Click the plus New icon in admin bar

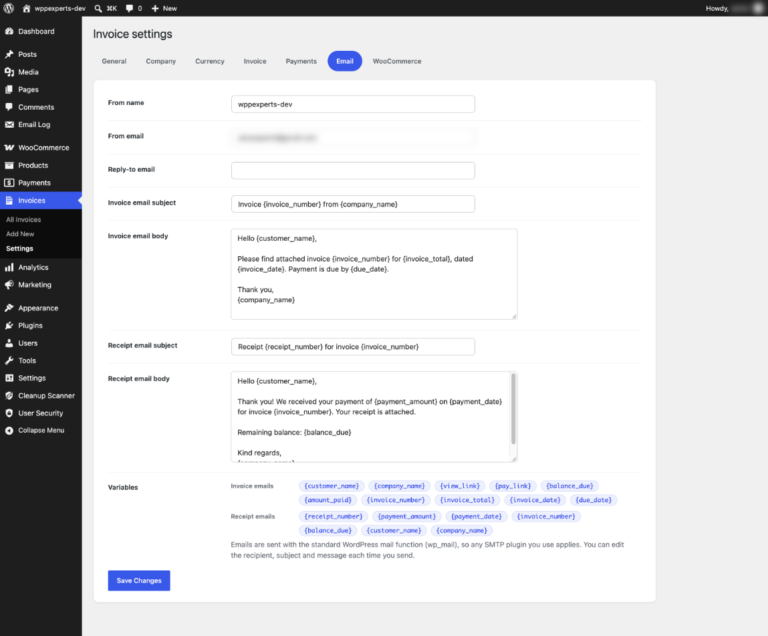point(155,8)
